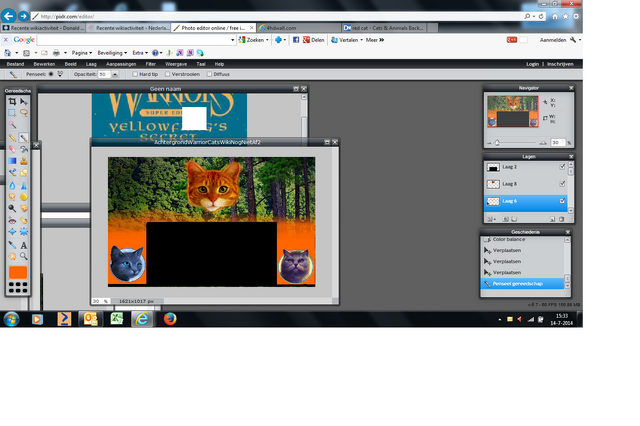The image size is (640, 426).
Task: Select Color balance history entry
Action: pos(523,240)
